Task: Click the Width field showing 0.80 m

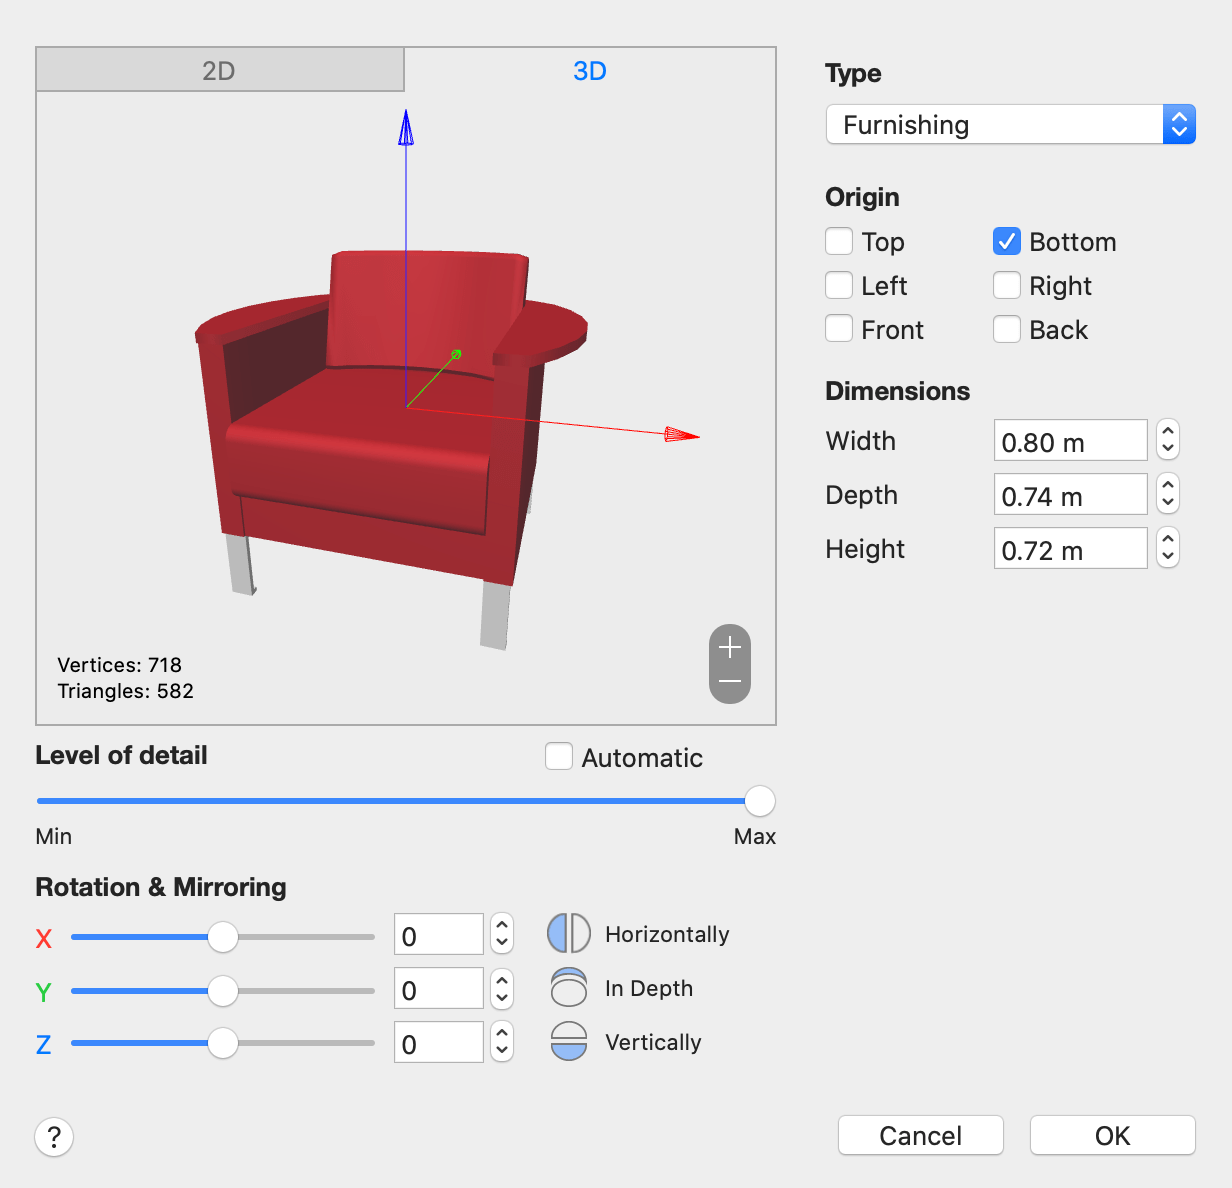Action: coord(1070,441)
